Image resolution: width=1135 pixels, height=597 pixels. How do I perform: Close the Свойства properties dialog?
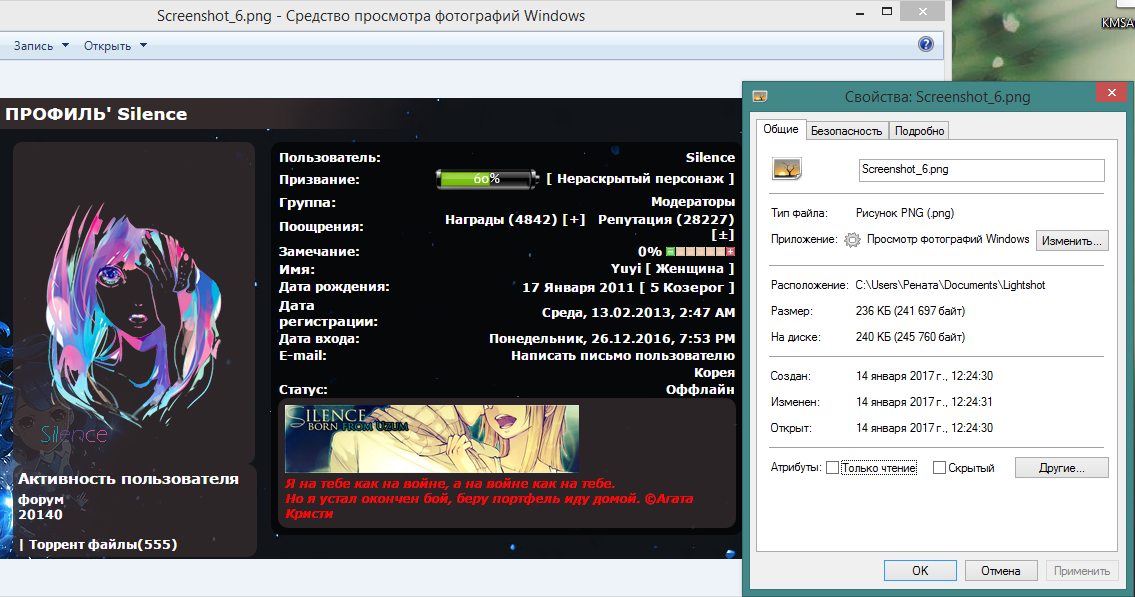click(x=1111, y=93)
